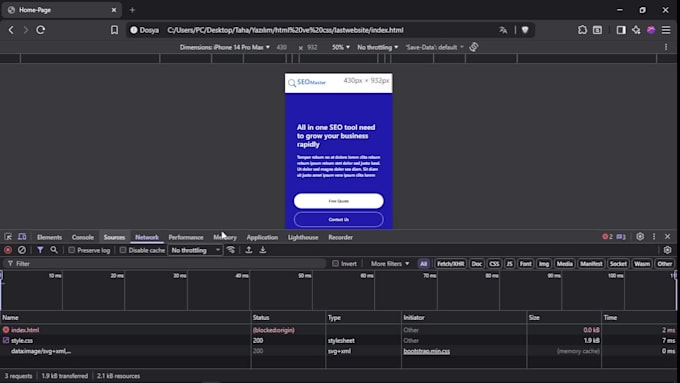This screenshot has height=383, width=680.
Task: Activate the inspect element picker icon
Action: (8, 237)
